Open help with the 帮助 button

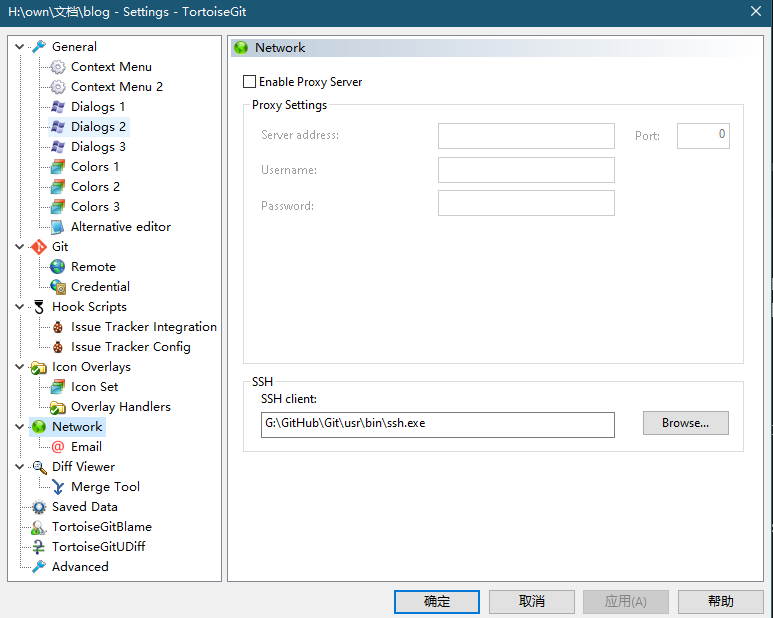pyautogui.click(x=721, y=602)
